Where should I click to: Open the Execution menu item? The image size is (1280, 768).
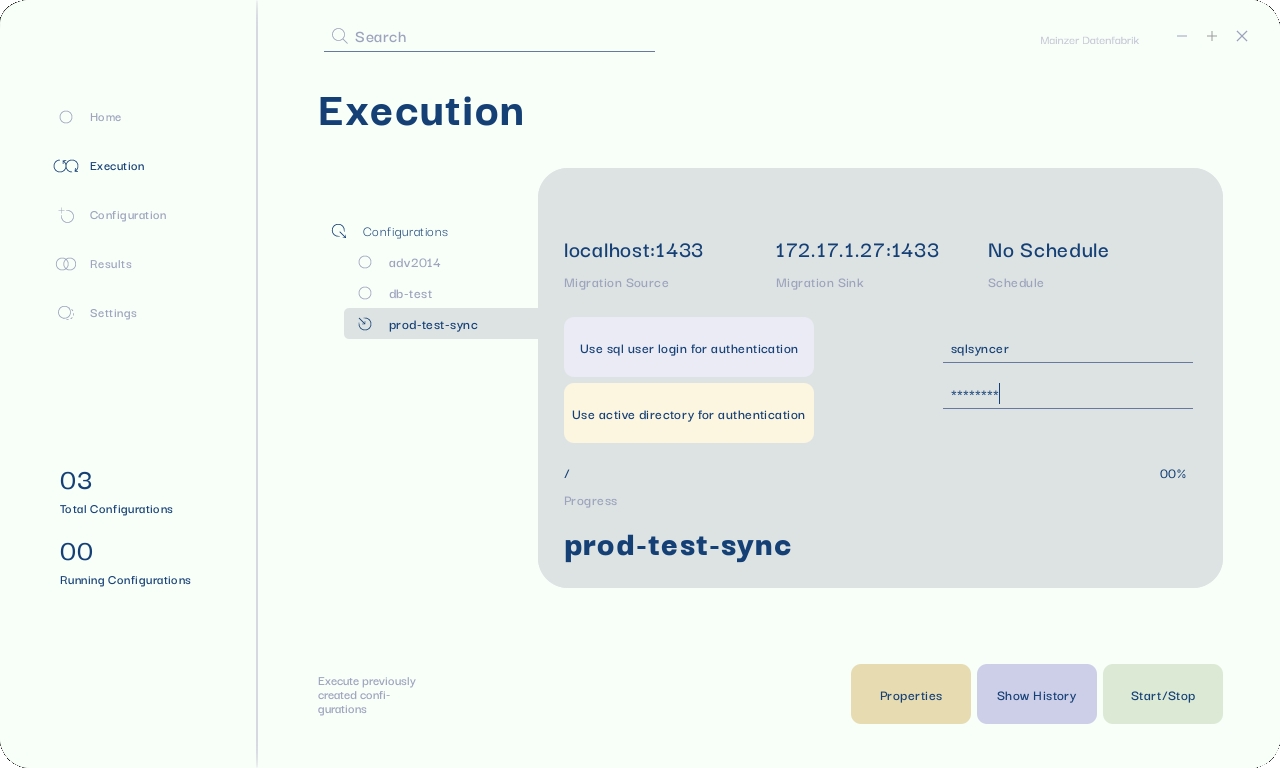(117, 166)
